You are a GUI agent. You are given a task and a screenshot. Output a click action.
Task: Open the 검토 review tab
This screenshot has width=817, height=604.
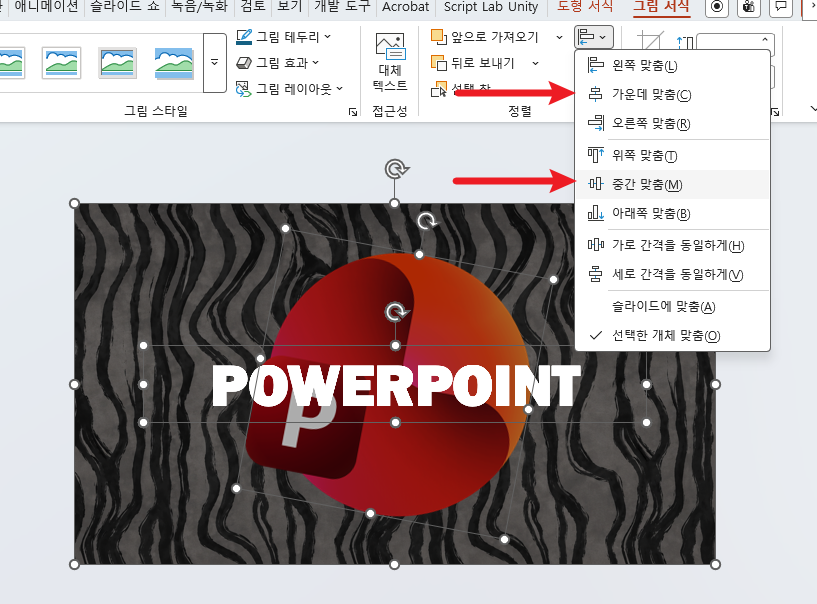pos(253,7)
